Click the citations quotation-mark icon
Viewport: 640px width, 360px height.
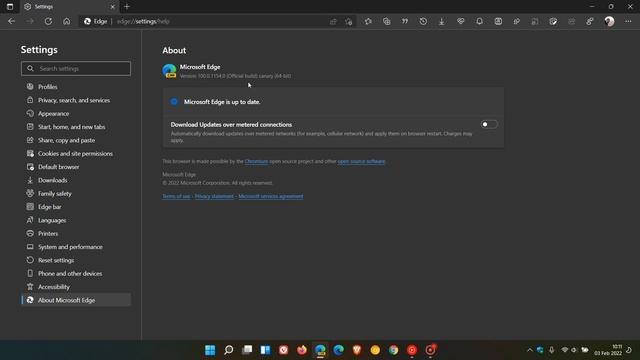(405, 21)
